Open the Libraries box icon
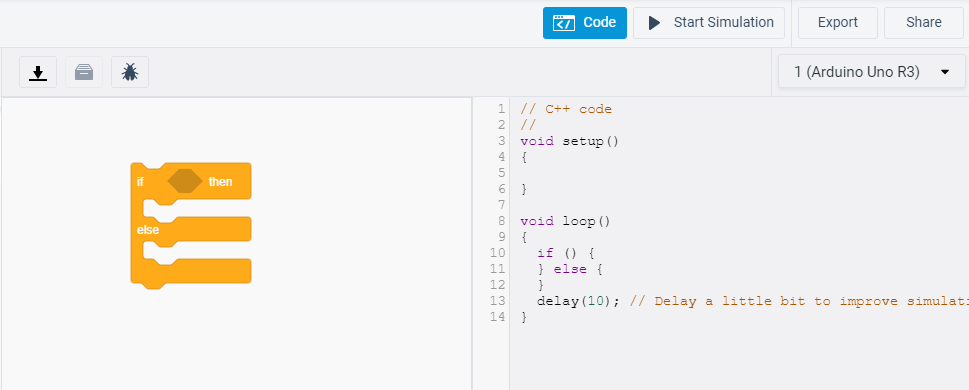 [x=84, y=72]
